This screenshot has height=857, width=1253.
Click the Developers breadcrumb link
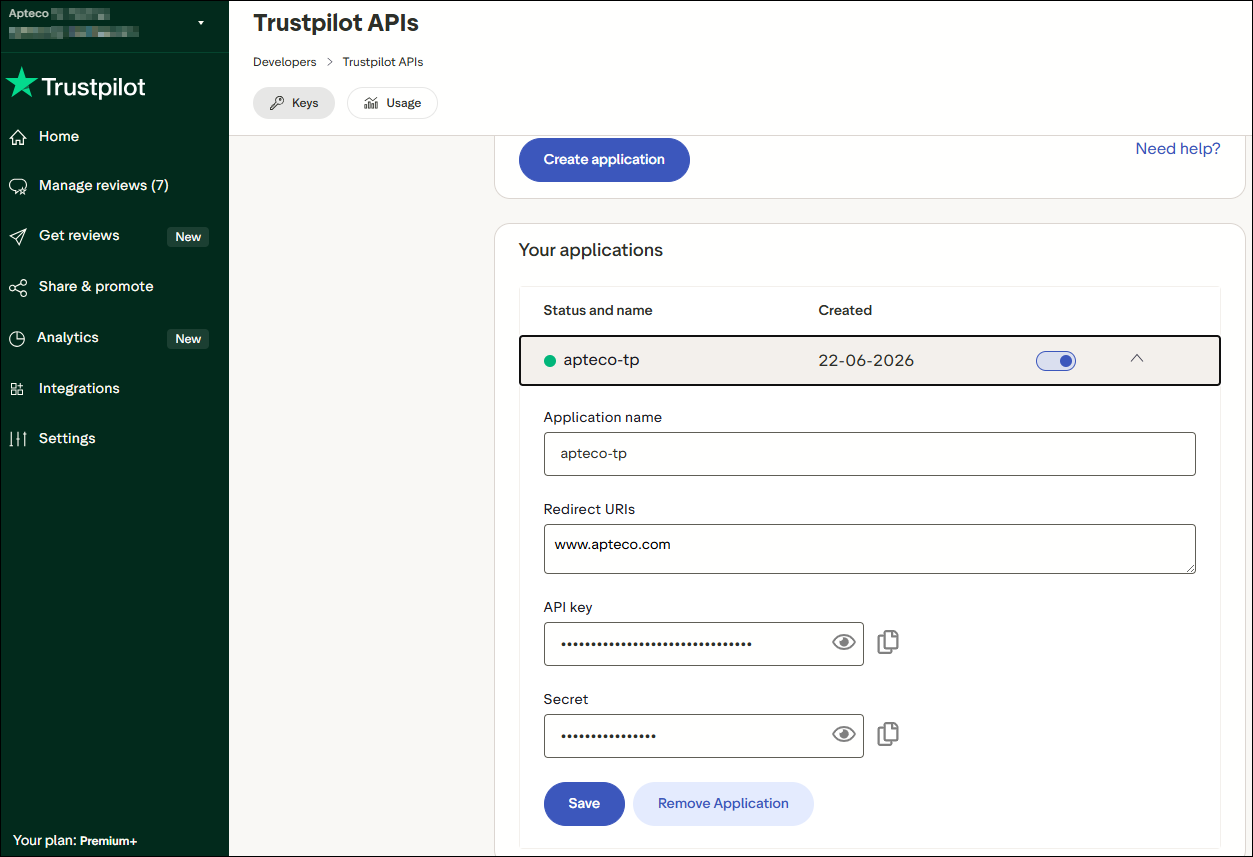coord(285,62)
